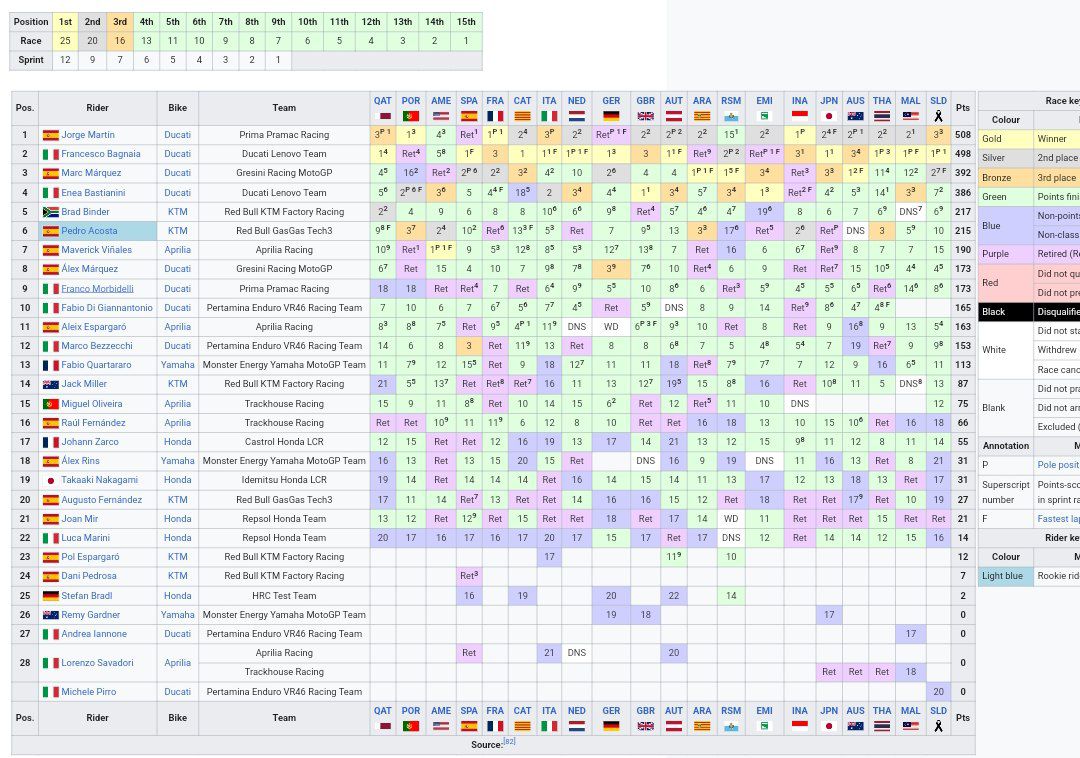The height and width of the screenshot is (758, 1080).
Task: Click the Pertamina Enduro VR46 Racing Team cell in Bezzecchi's row
Action: [x=284, y=346]
